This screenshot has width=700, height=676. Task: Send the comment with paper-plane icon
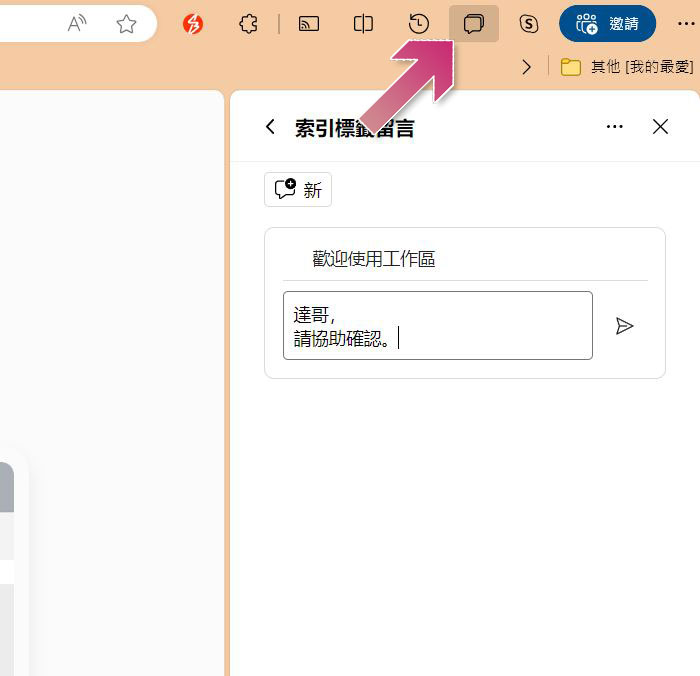coord(624,326)
